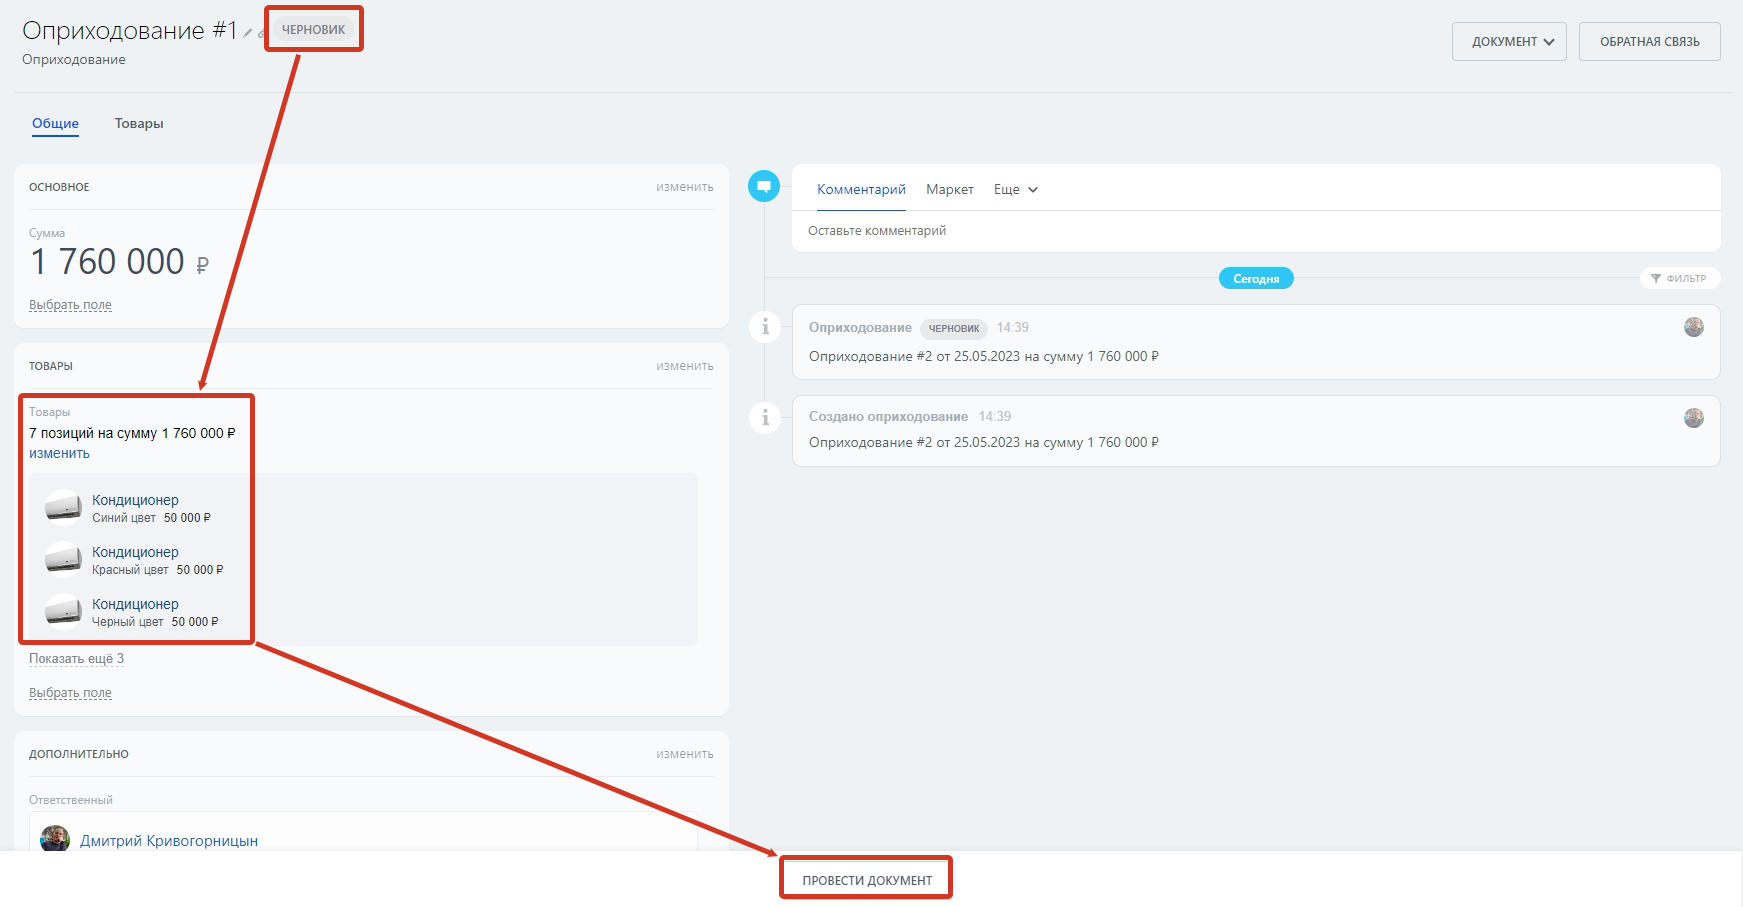
Task: Click the pencil icon to rename the document
Action: pos(247,33)
